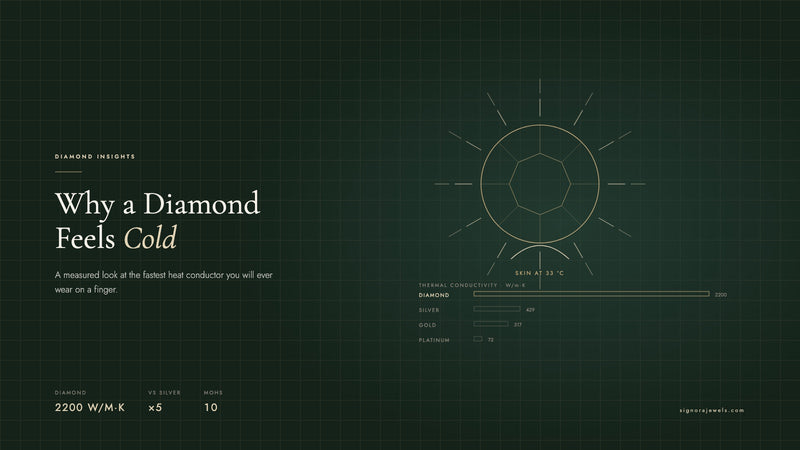Click the Silver conductivity bar
This screenshot has height=450, width=800.
497,309
